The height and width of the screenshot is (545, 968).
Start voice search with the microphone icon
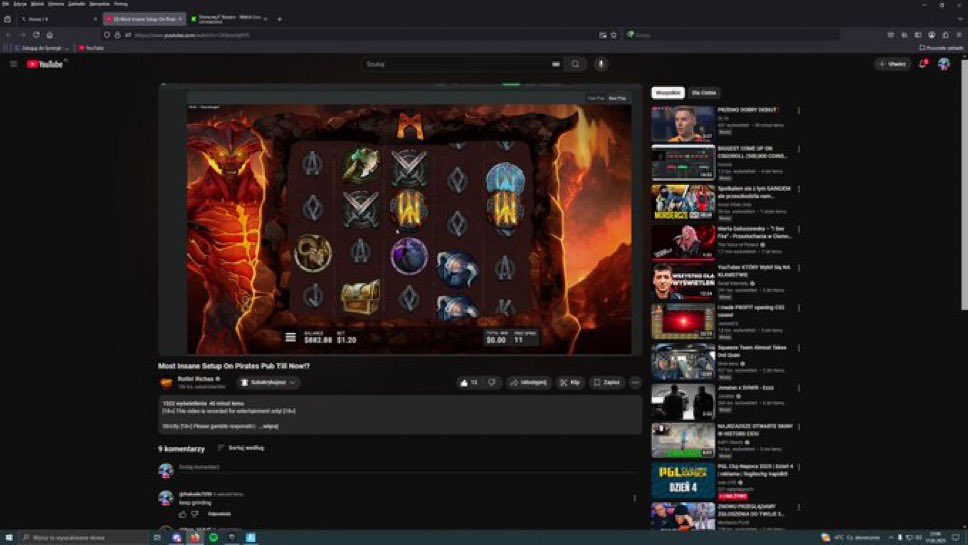click(x=601, y=64)
